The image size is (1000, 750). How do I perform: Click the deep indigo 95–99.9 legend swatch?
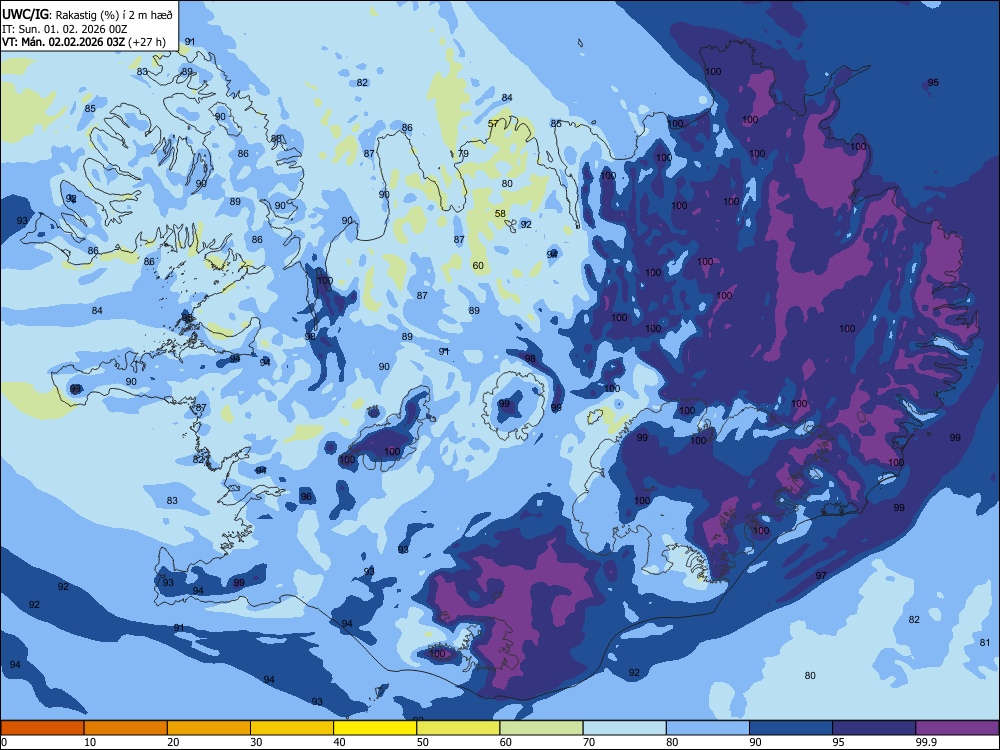[874, 728]
